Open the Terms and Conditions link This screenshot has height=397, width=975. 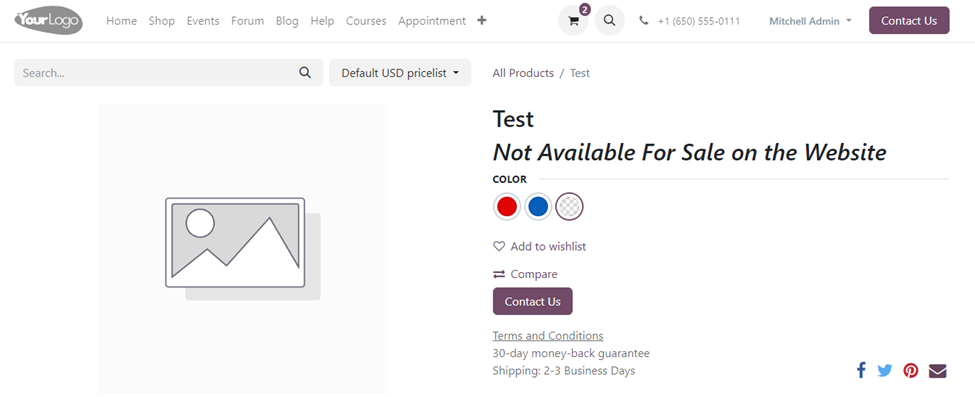[548, 335]
